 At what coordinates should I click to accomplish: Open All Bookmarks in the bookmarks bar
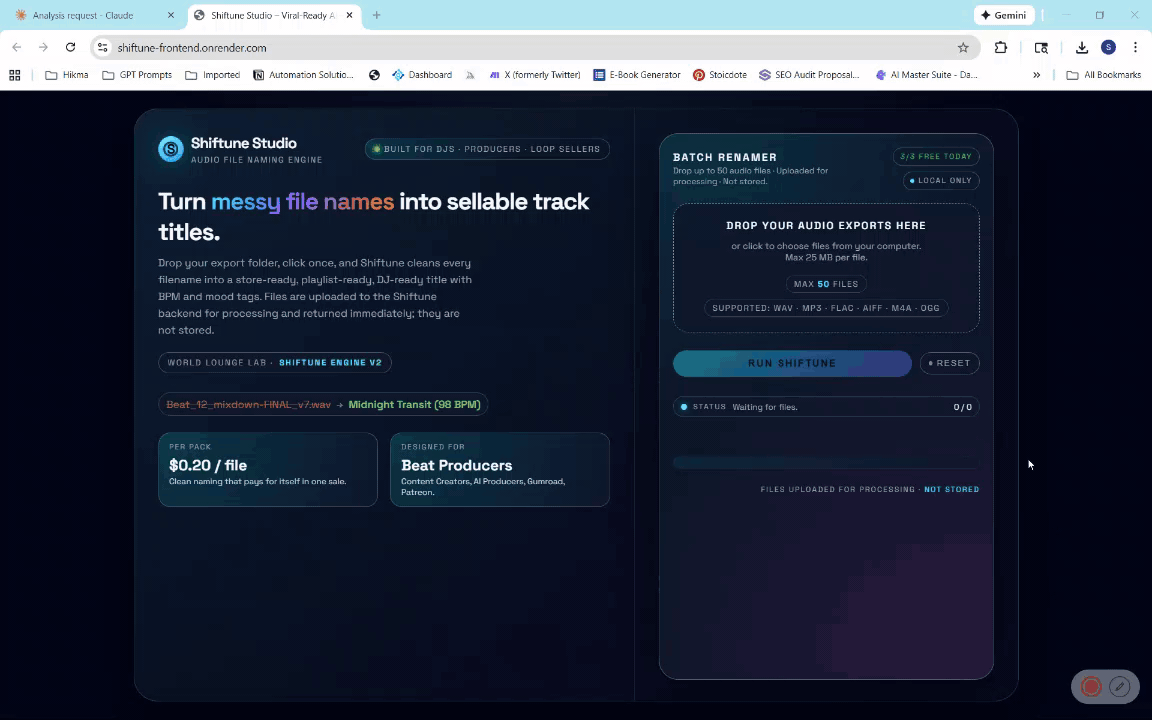pos(1104,74)
